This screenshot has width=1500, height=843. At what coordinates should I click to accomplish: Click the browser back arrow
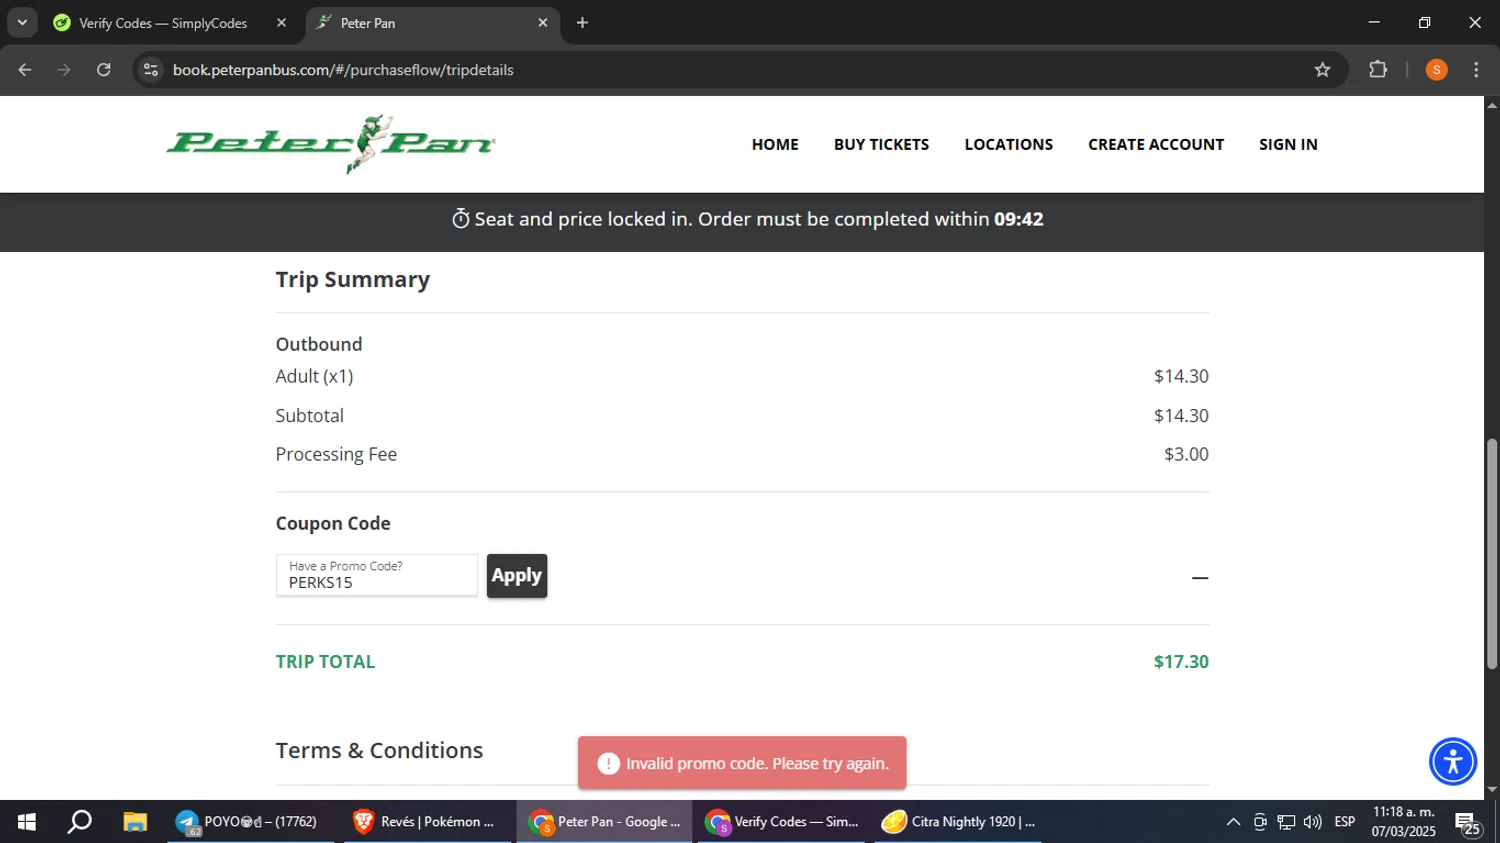25,70
